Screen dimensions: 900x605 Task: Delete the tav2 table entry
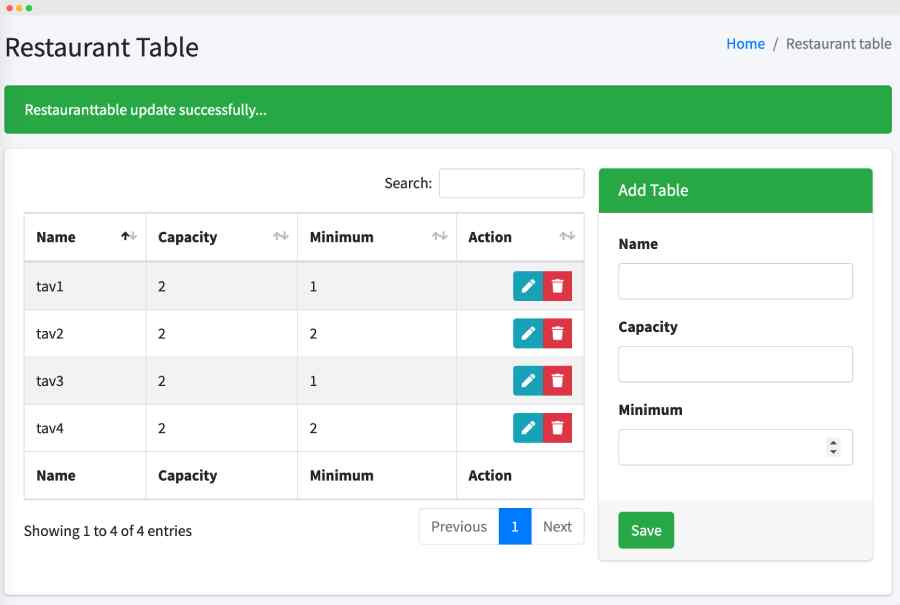(x=557, y=333)
